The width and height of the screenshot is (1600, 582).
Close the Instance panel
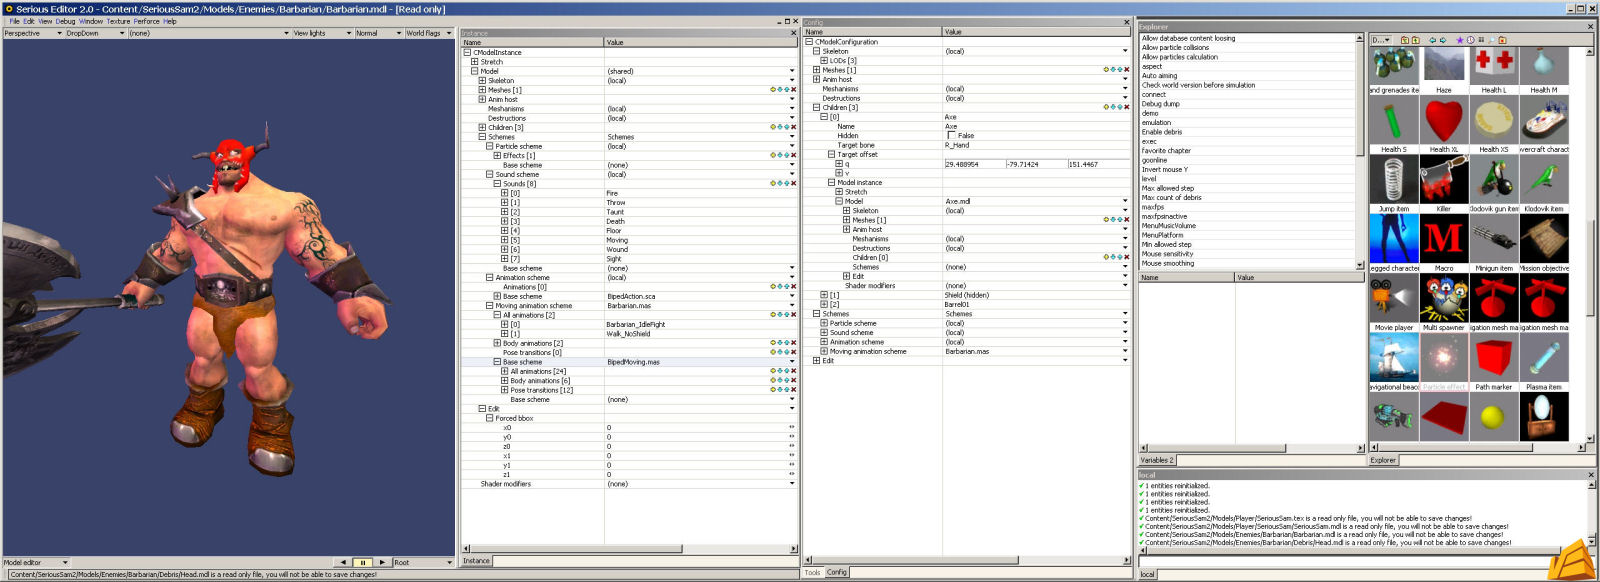click(x=794, y=33)
